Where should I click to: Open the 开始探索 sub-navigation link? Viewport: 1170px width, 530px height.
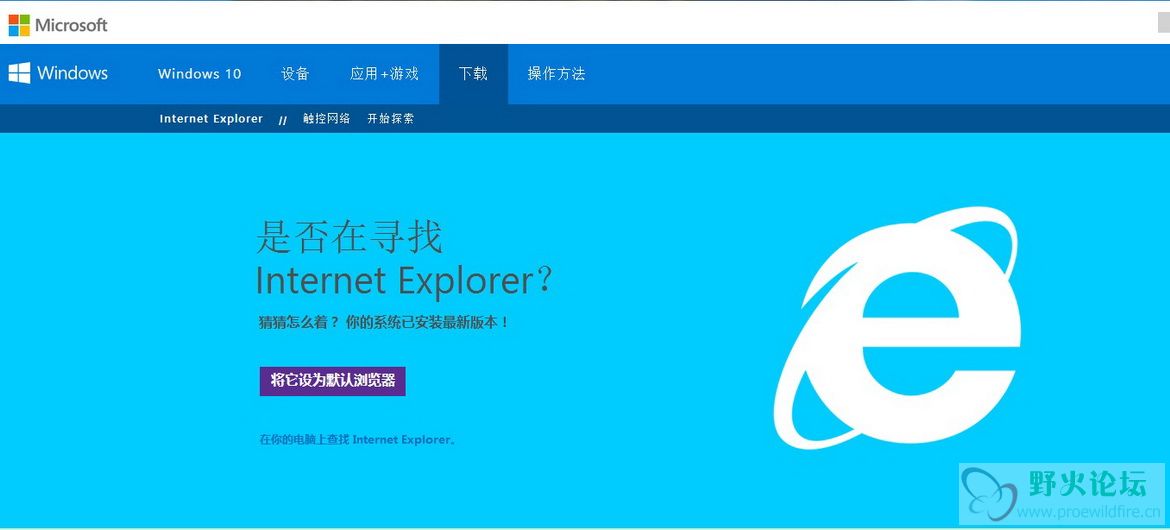click(390, 119)
